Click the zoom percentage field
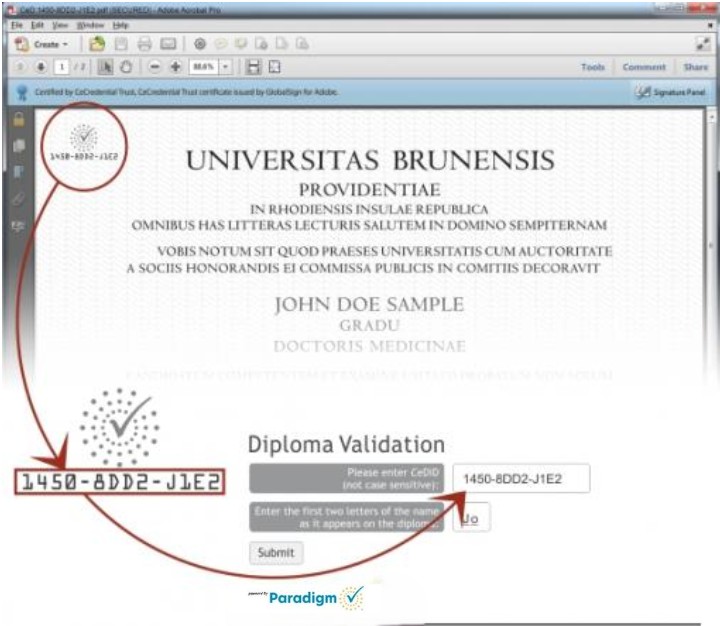The width and height of the screenshot is (720, 626). (204, 67)
